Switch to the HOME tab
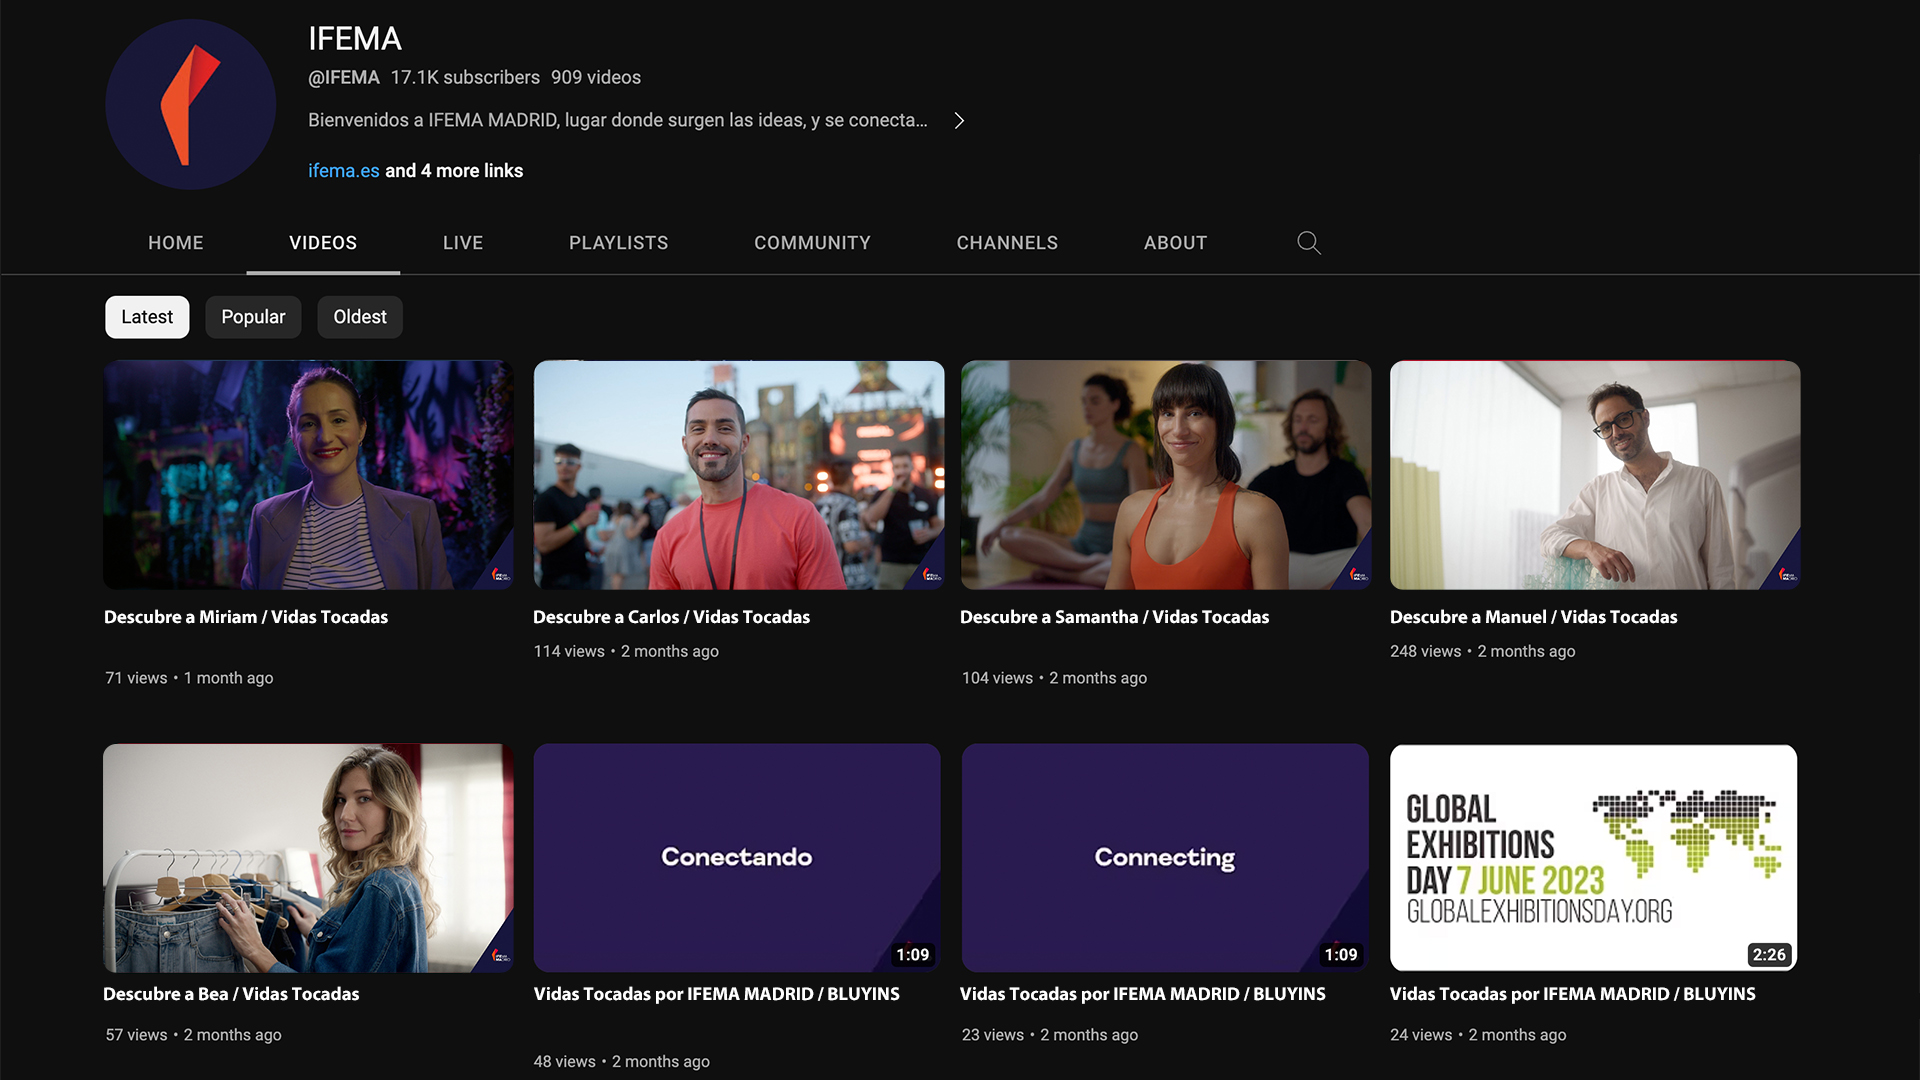Screen dimensions: 1920x1080 pyautogui.click(x=176, y=243)
